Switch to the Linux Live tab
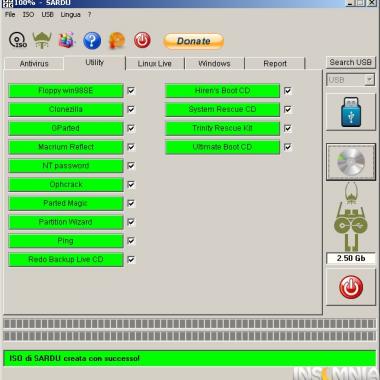The width and height of the screenshot is (380, 380). click(154, 63)
